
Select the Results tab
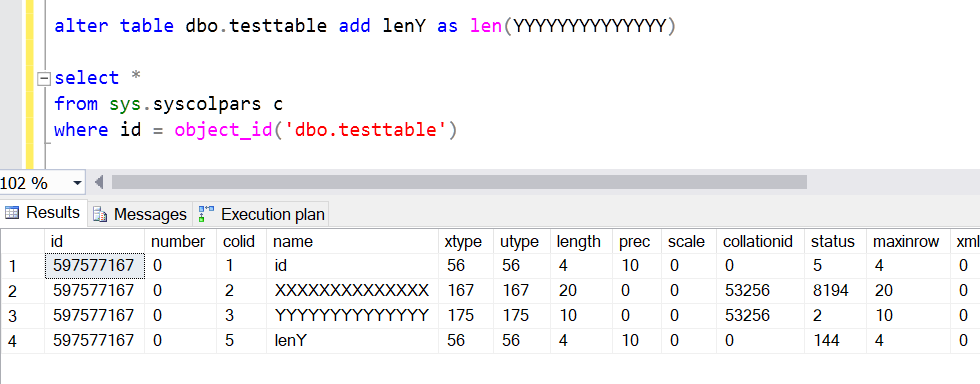click(43, 213)
